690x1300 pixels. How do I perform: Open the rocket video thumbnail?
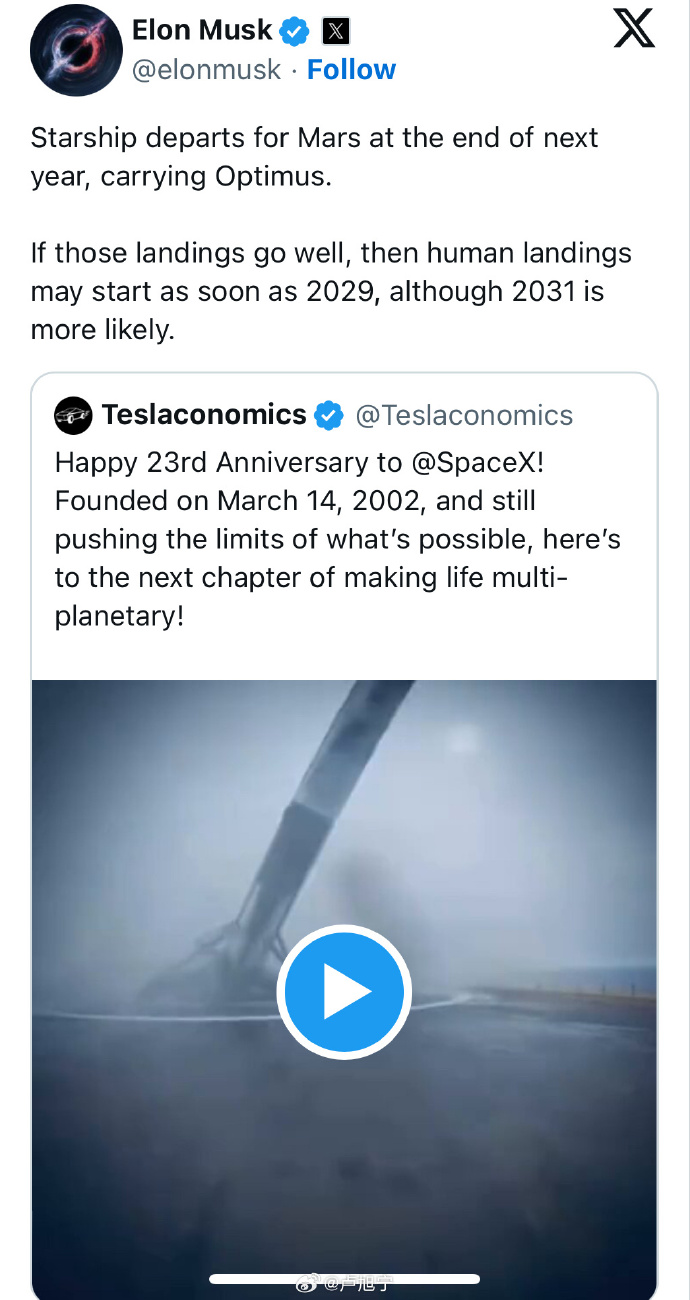(x=344, y=990)
